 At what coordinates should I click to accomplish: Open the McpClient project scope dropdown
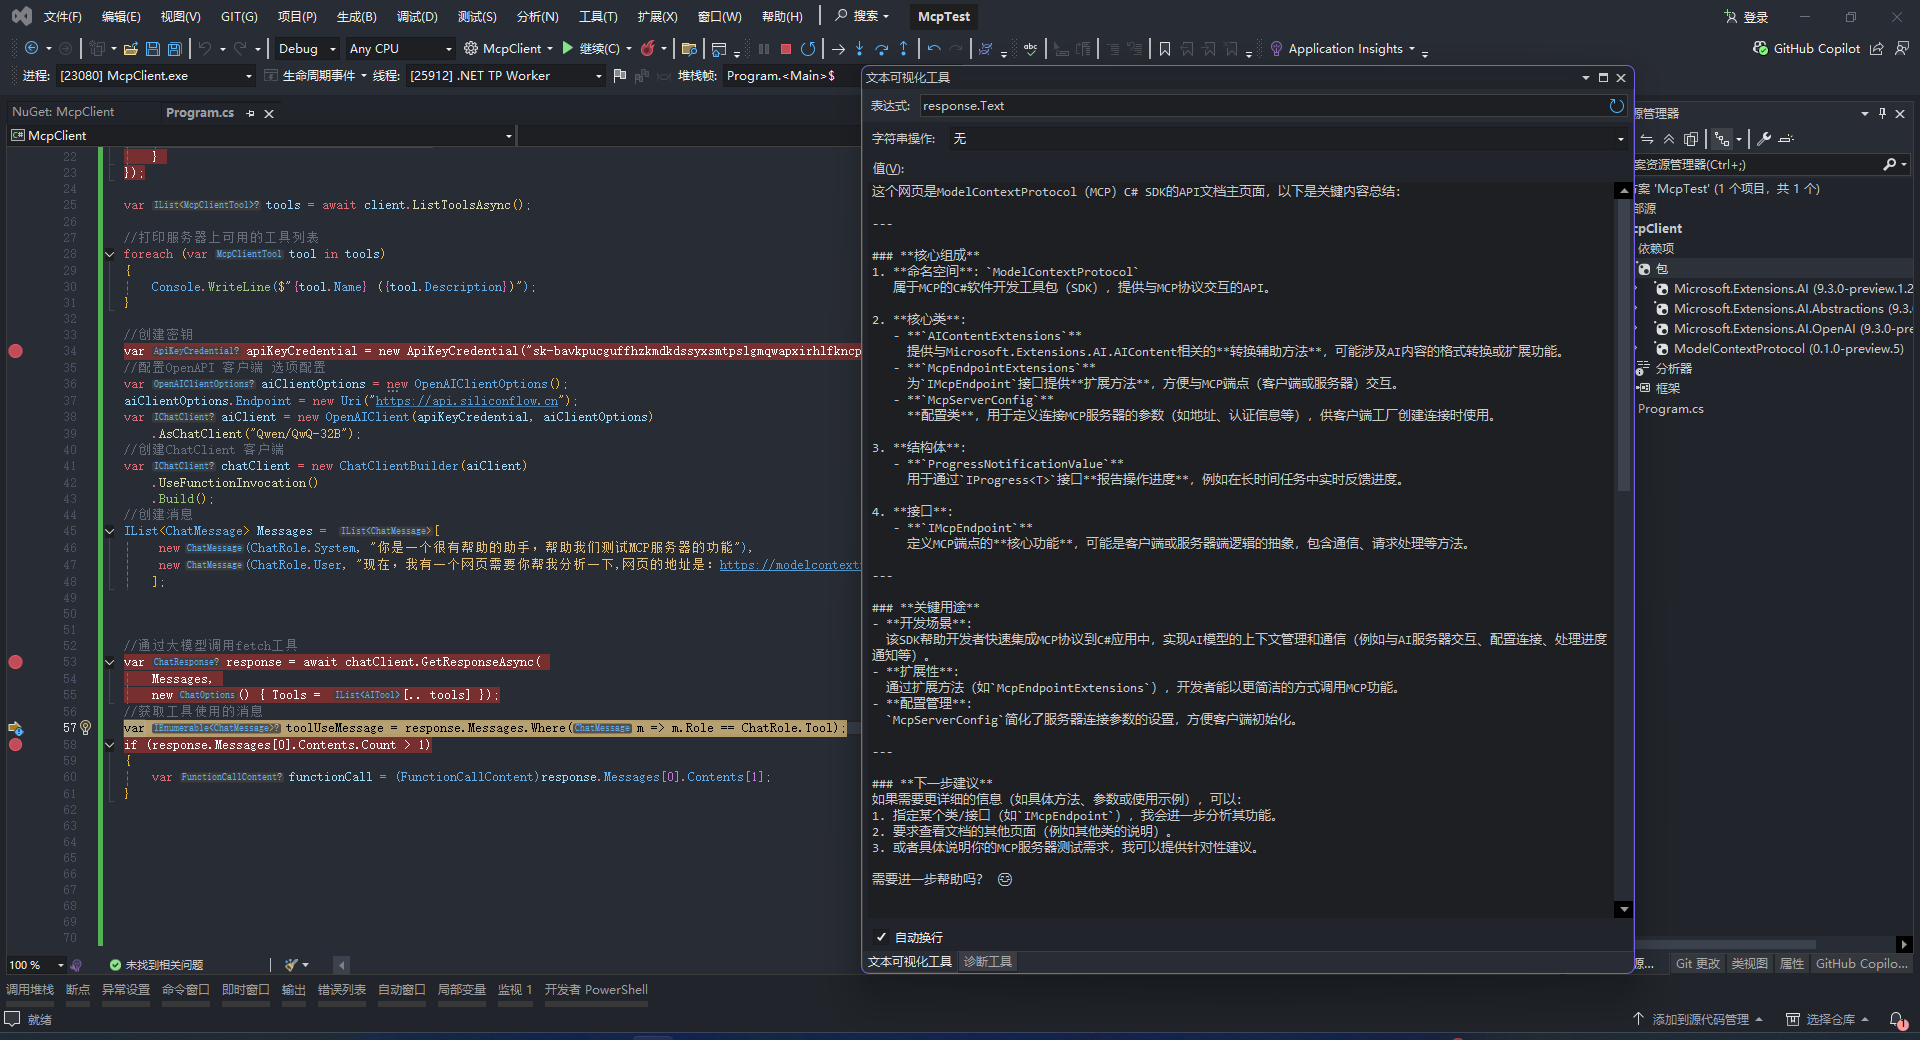[x=261, y=135]
